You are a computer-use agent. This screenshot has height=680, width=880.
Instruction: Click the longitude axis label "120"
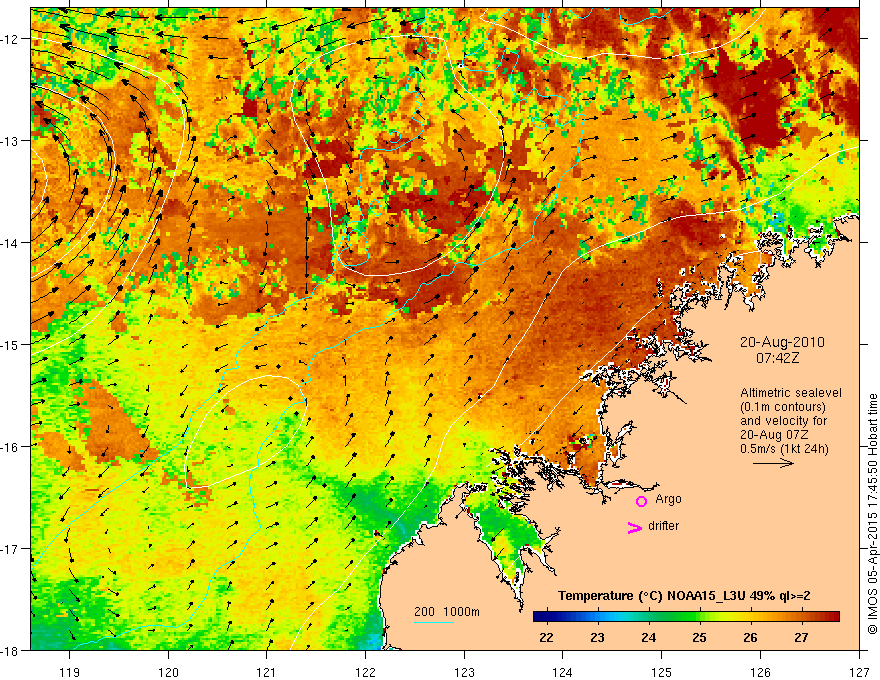[168, 672]
